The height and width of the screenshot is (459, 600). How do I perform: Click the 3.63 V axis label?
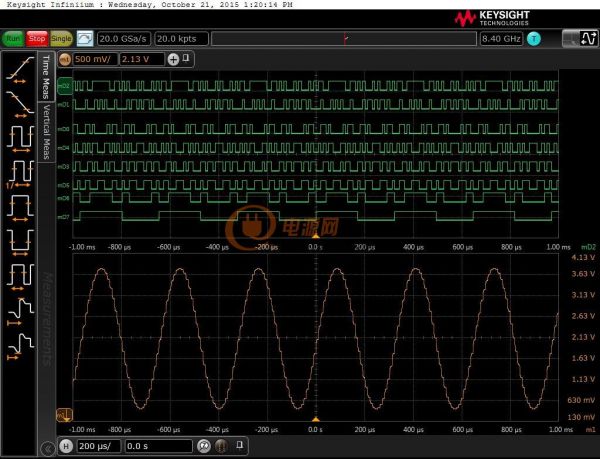pos(583,274)
